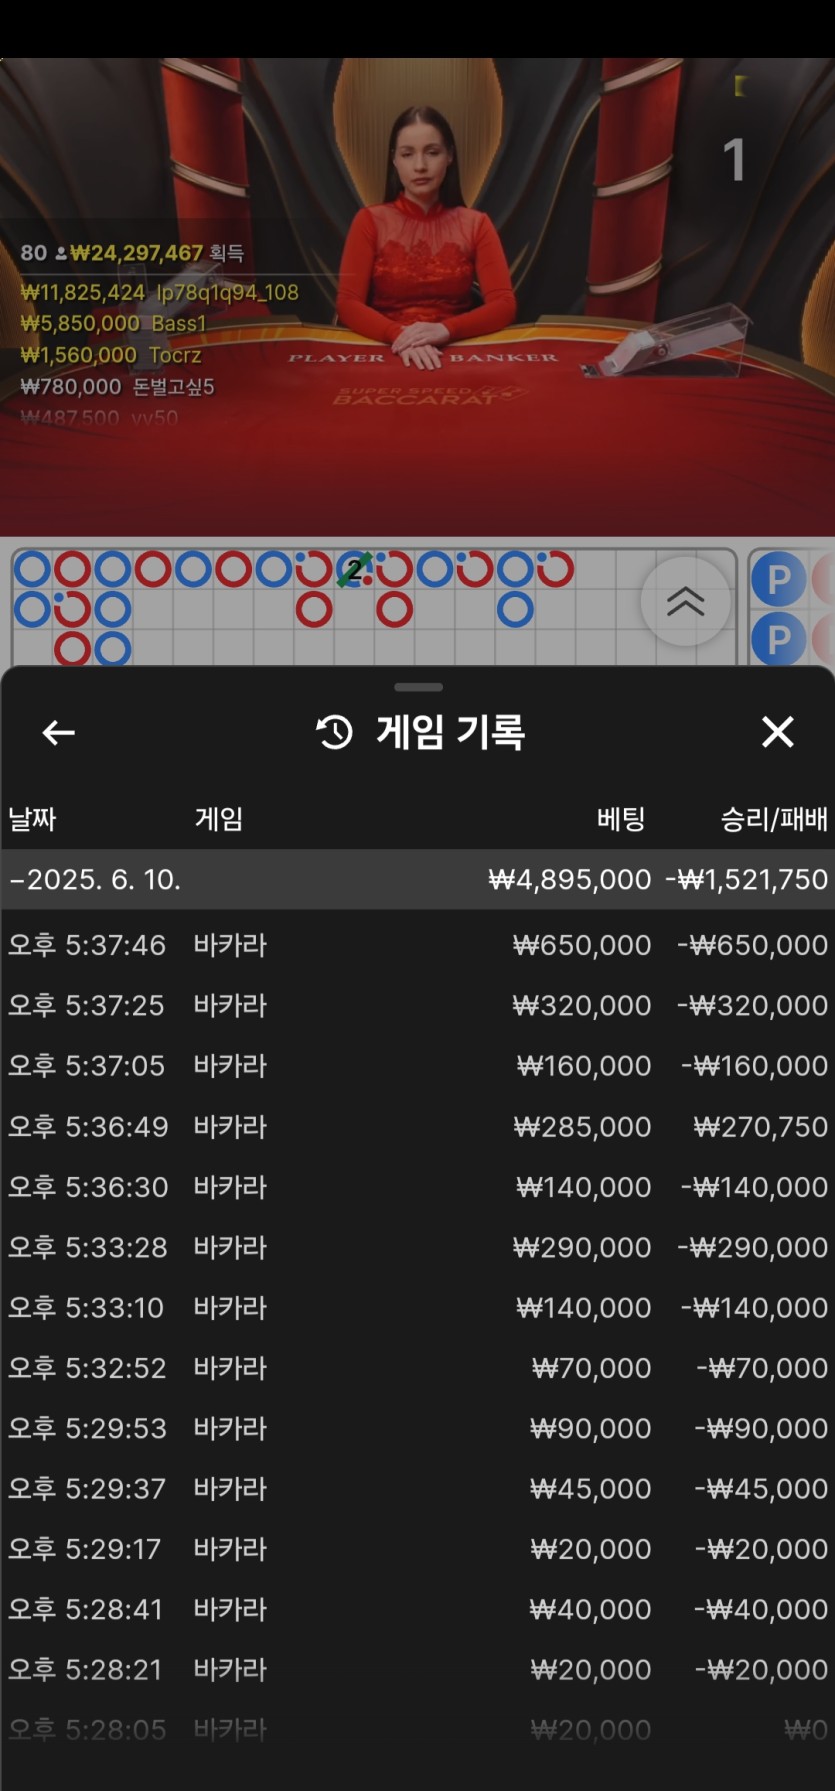Expand the roadmap with double chevron button

(686, 601)
